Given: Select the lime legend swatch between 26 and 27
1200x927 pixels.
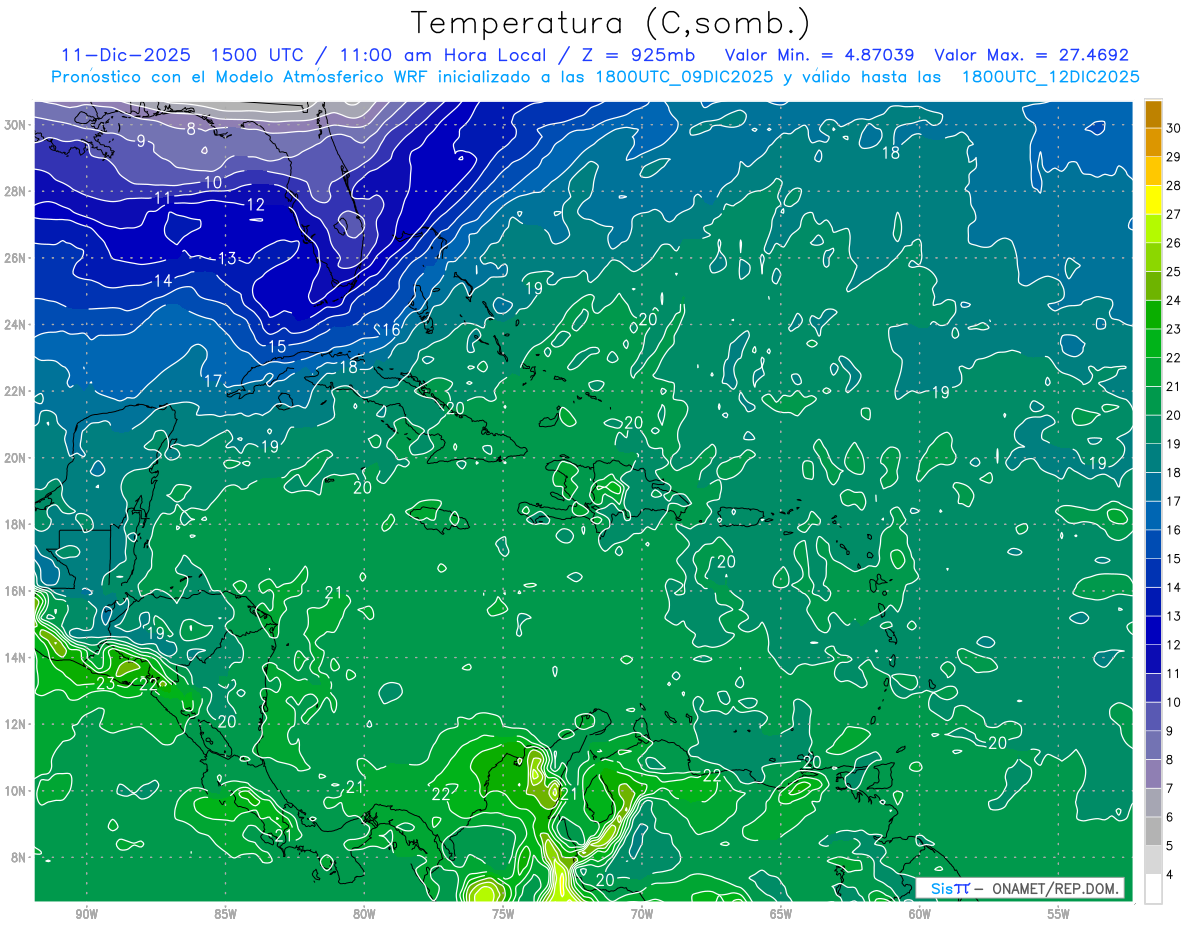Looking at the screenshot, I should pyautogui.click(x=1154, y=229).
